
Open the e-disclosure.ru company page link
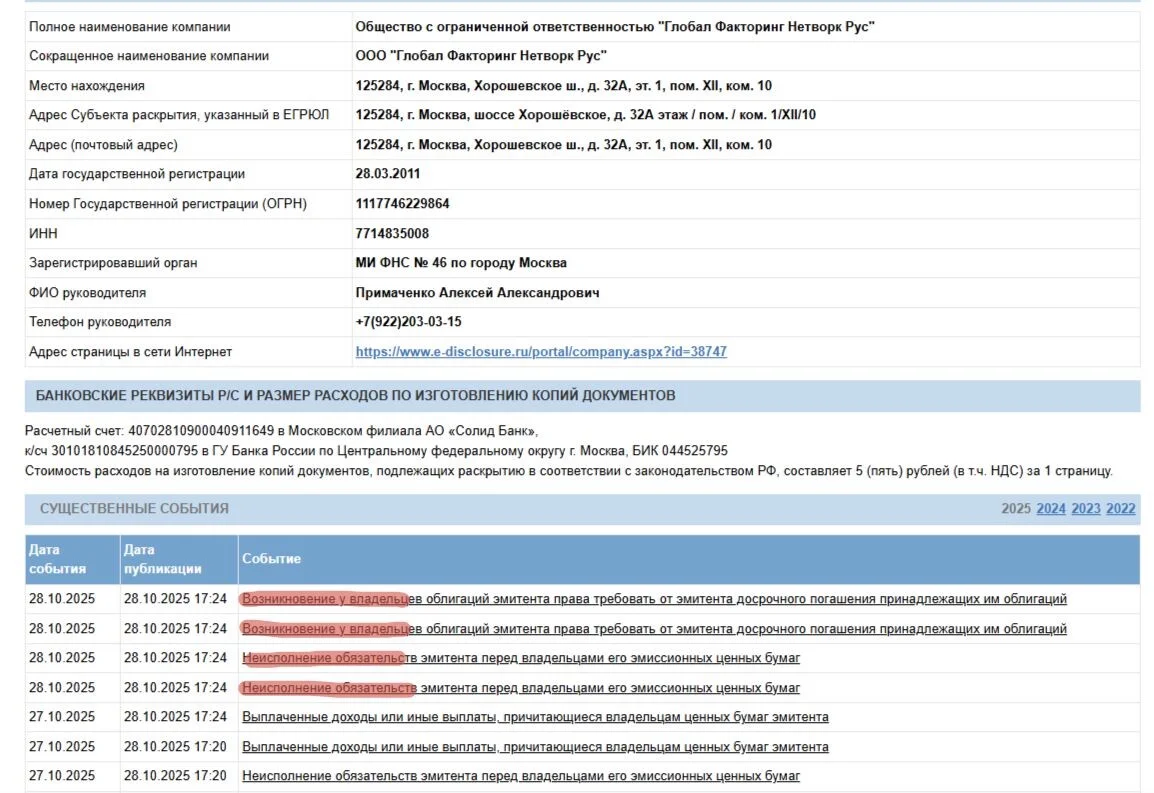[541, 351]
